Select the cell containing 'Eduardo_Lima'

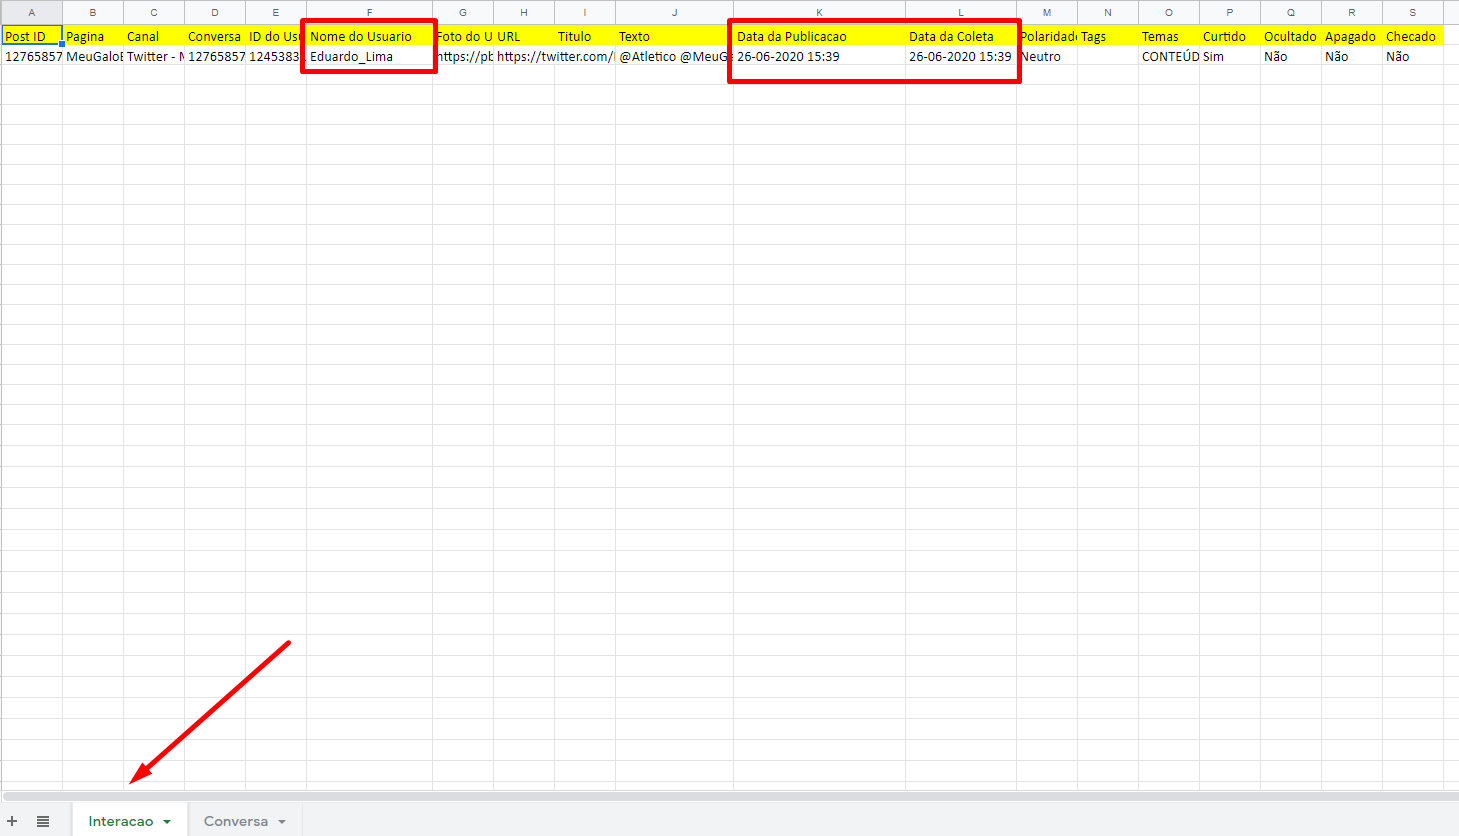(x=369, y=56)
